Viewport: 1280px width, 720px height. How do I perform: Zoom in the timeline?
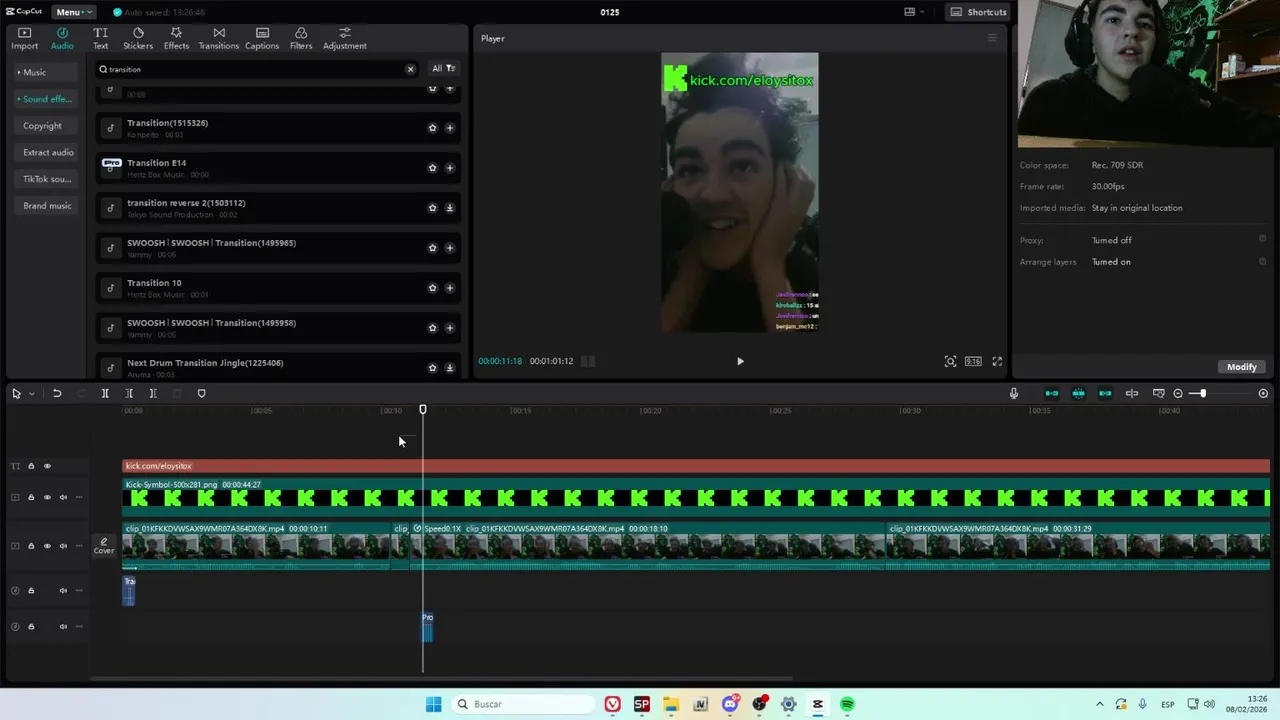pyautogui.click(x=1263, y=394)
